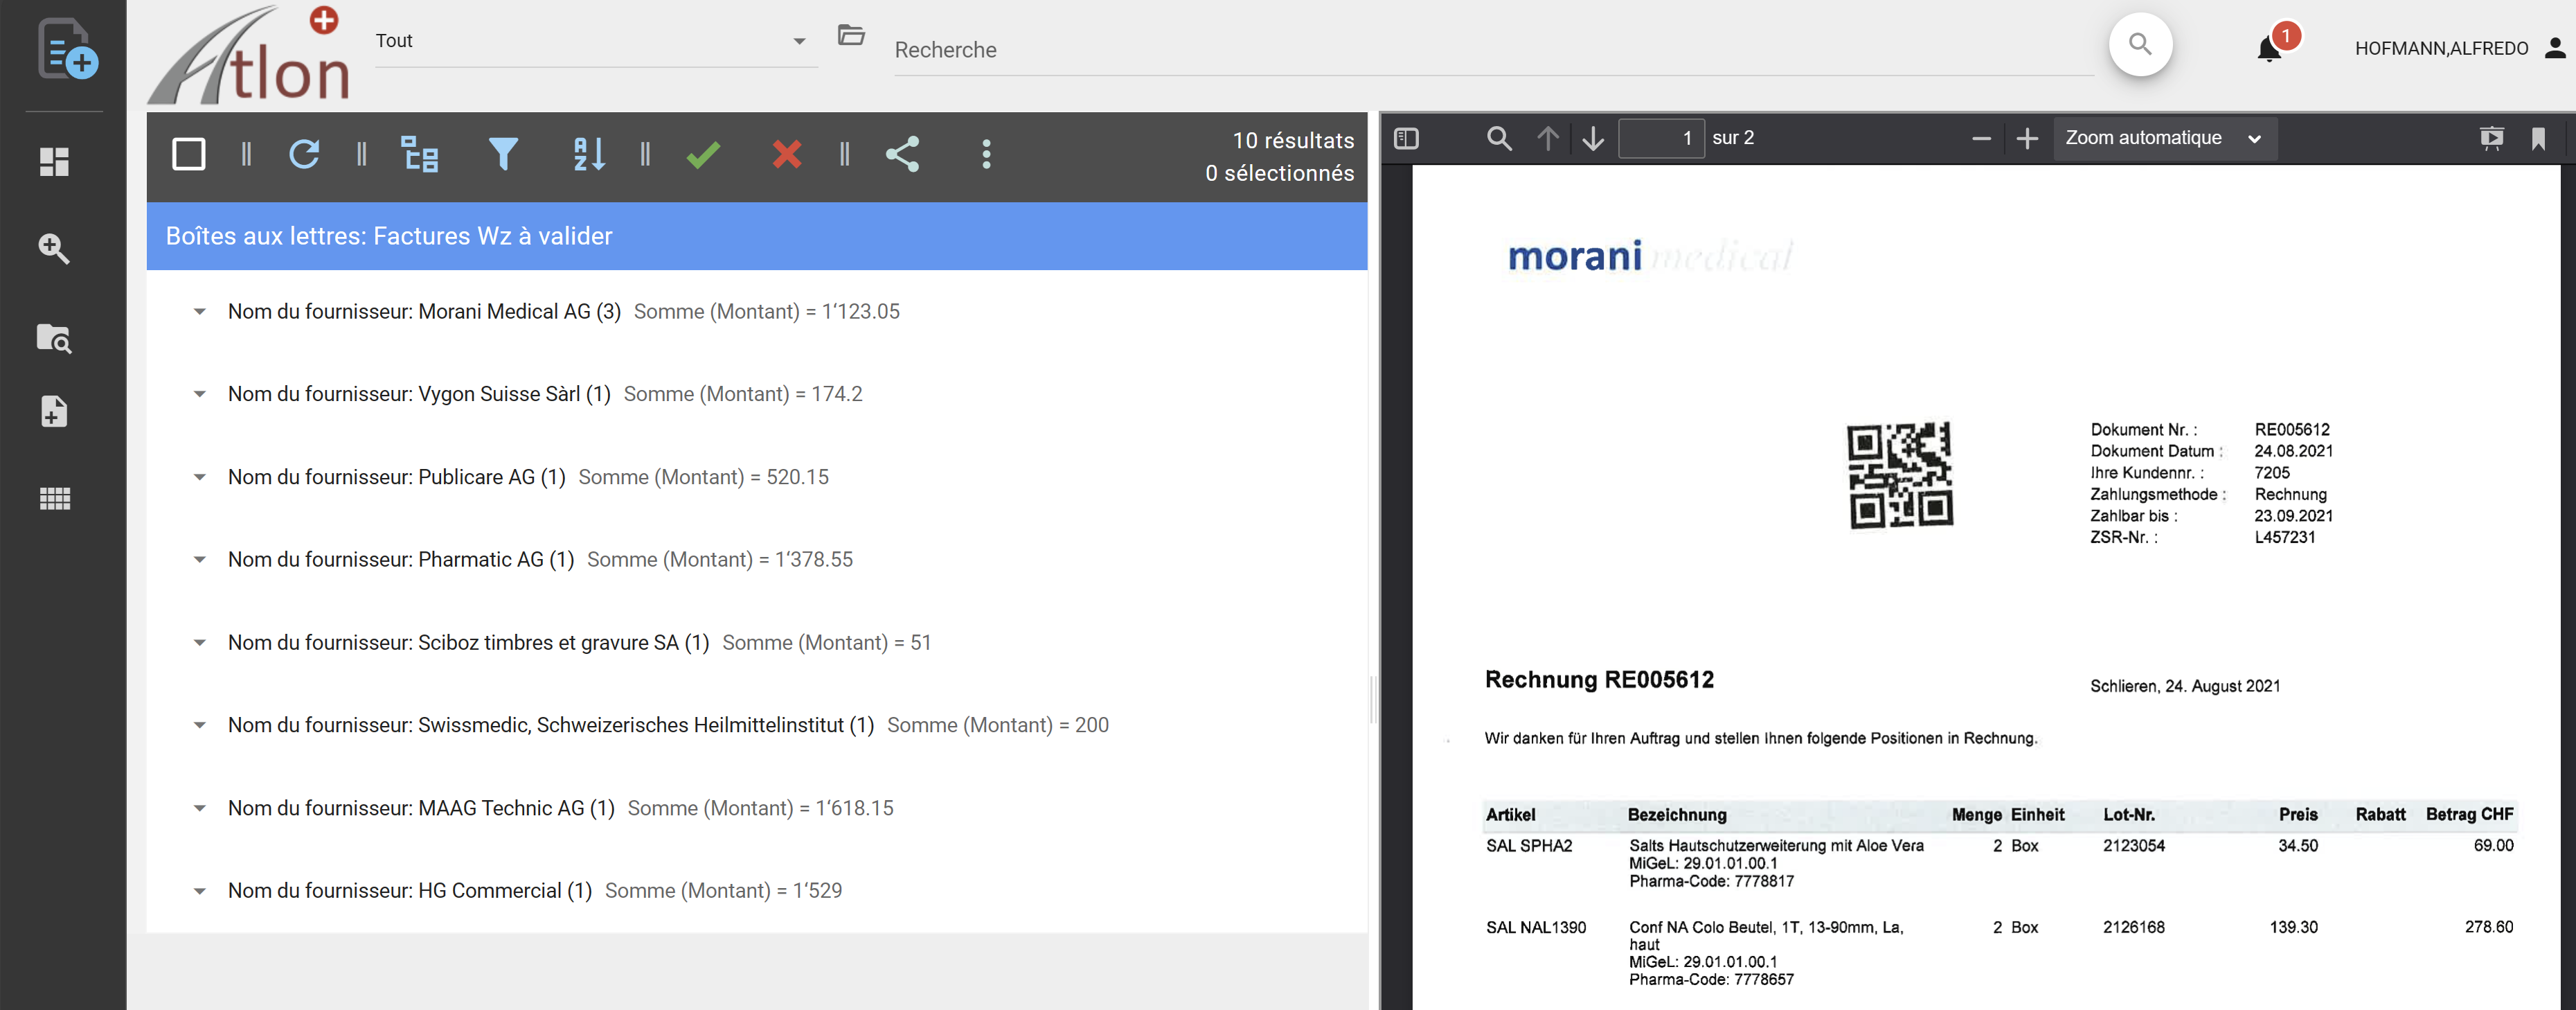The height and width of the screenshot is (1010, 2576).
Task: Open the dashboard tiles icon
Action: point(54,161)
